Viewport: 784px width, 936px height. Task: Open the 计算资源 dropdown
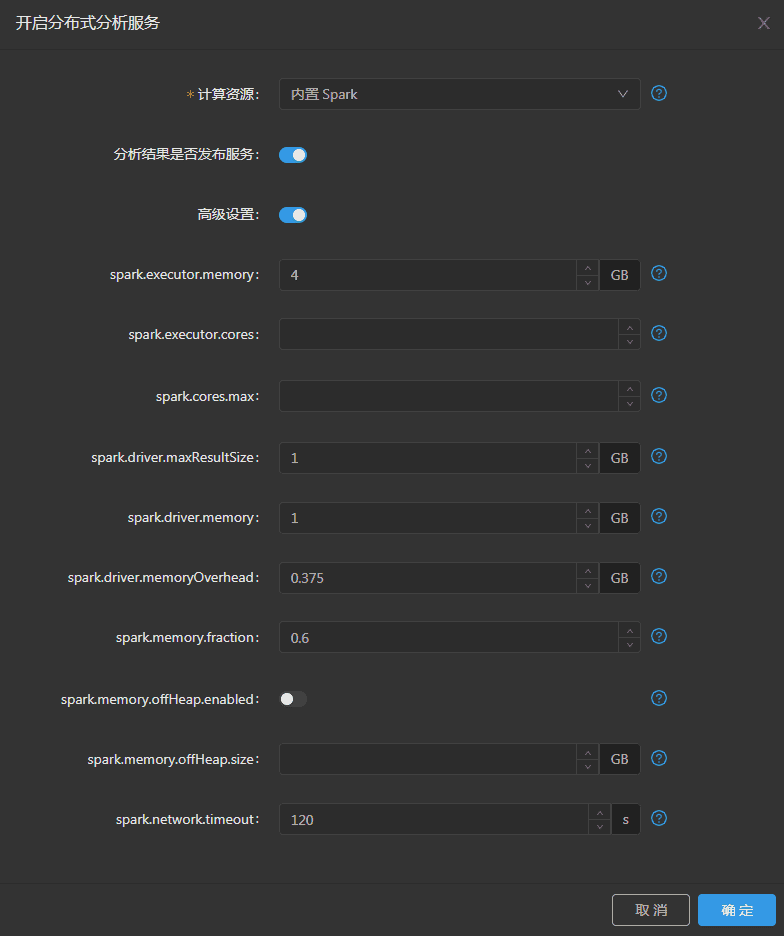pyautogui.click(x=459, y=94)
